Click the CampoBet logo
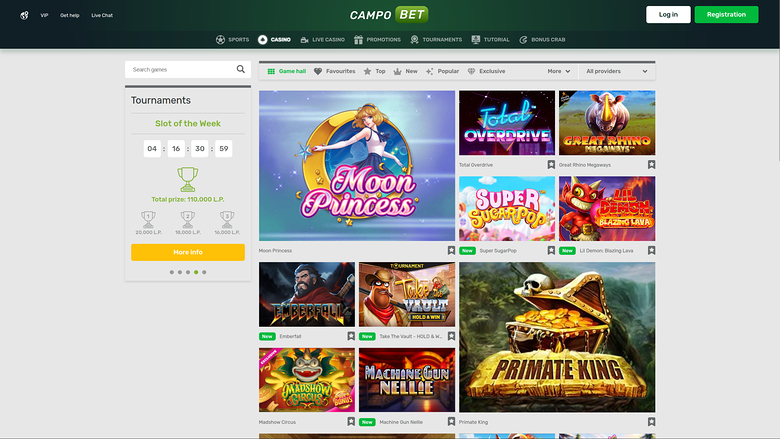Screen dimensions: 780x439 tap(389, 14)
